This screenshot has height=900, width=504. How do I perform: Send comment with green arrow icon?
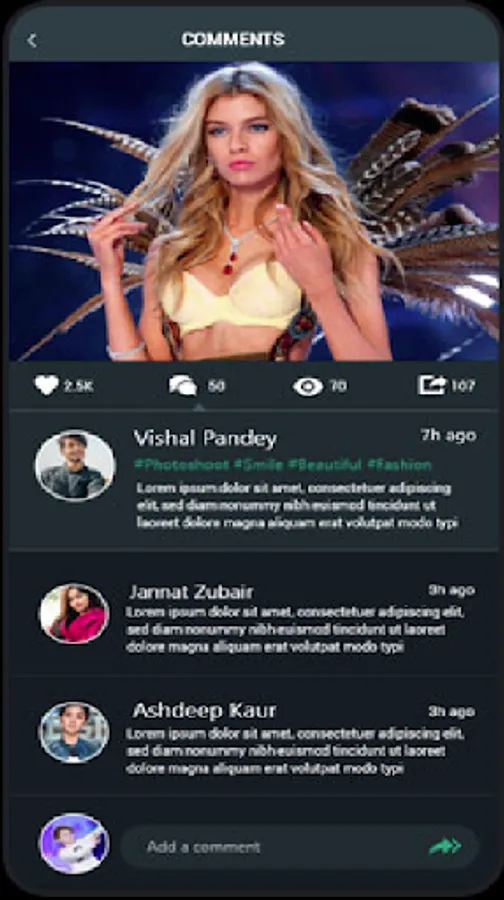tap(445, 846)
